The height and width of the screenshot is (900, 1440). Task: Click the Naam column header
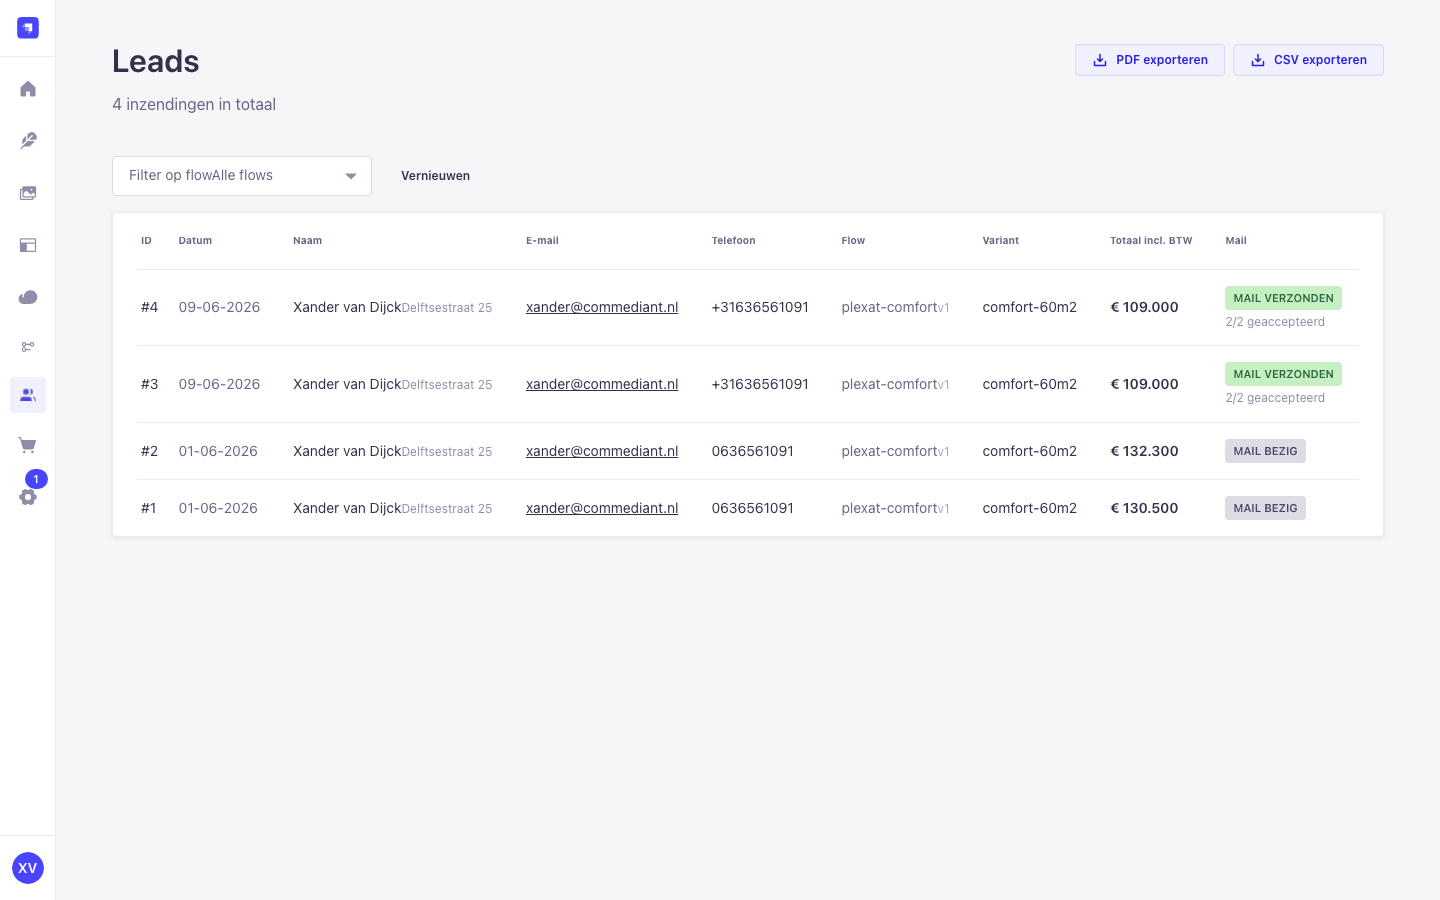tap(307, 241)
